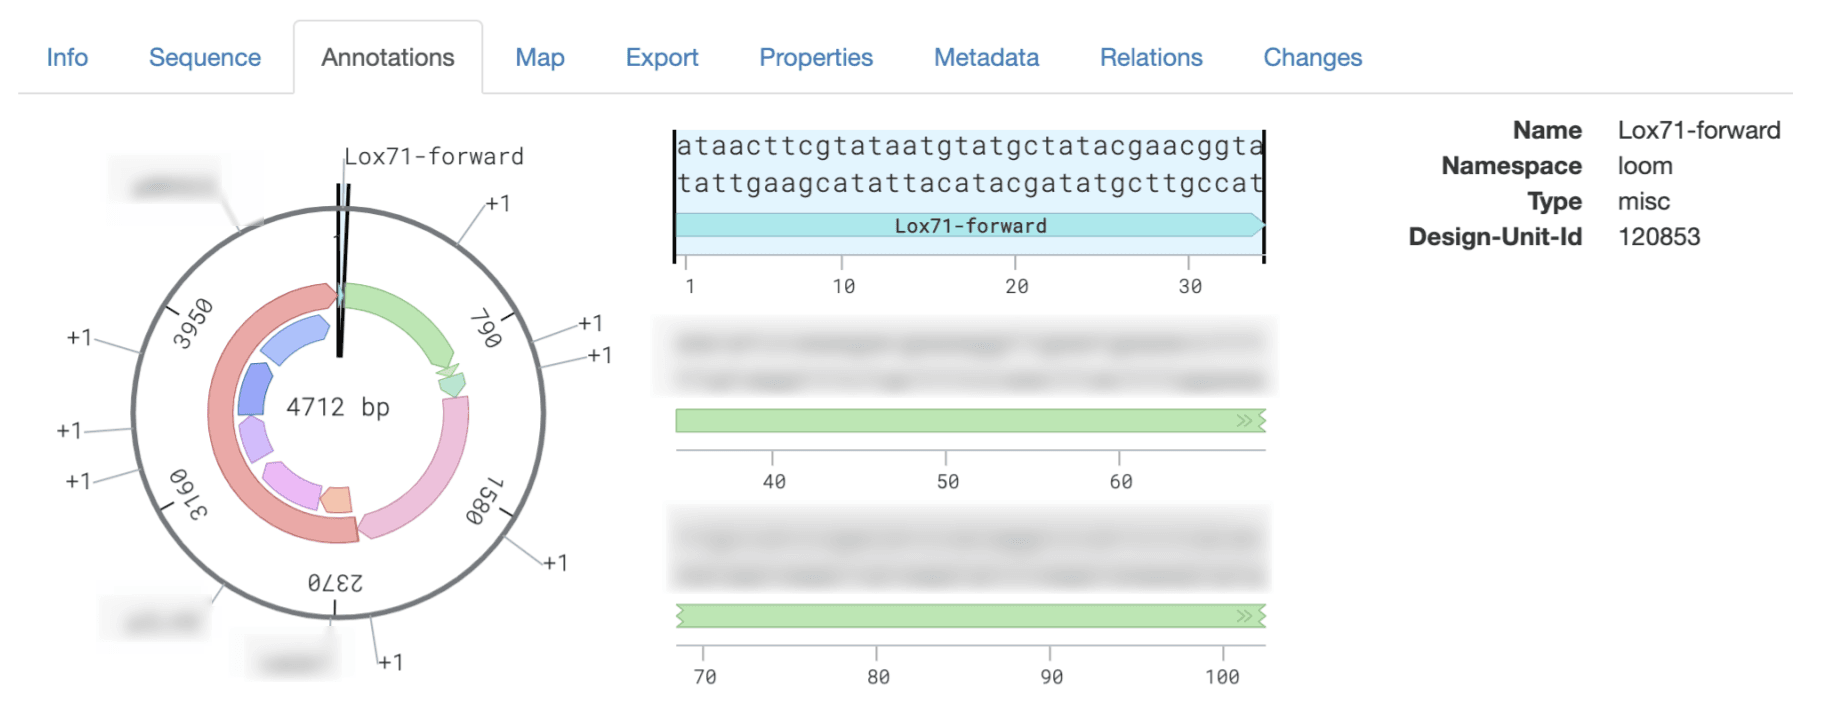Click the Lox71-forward label on plasmid map

[x=434, y=157]
